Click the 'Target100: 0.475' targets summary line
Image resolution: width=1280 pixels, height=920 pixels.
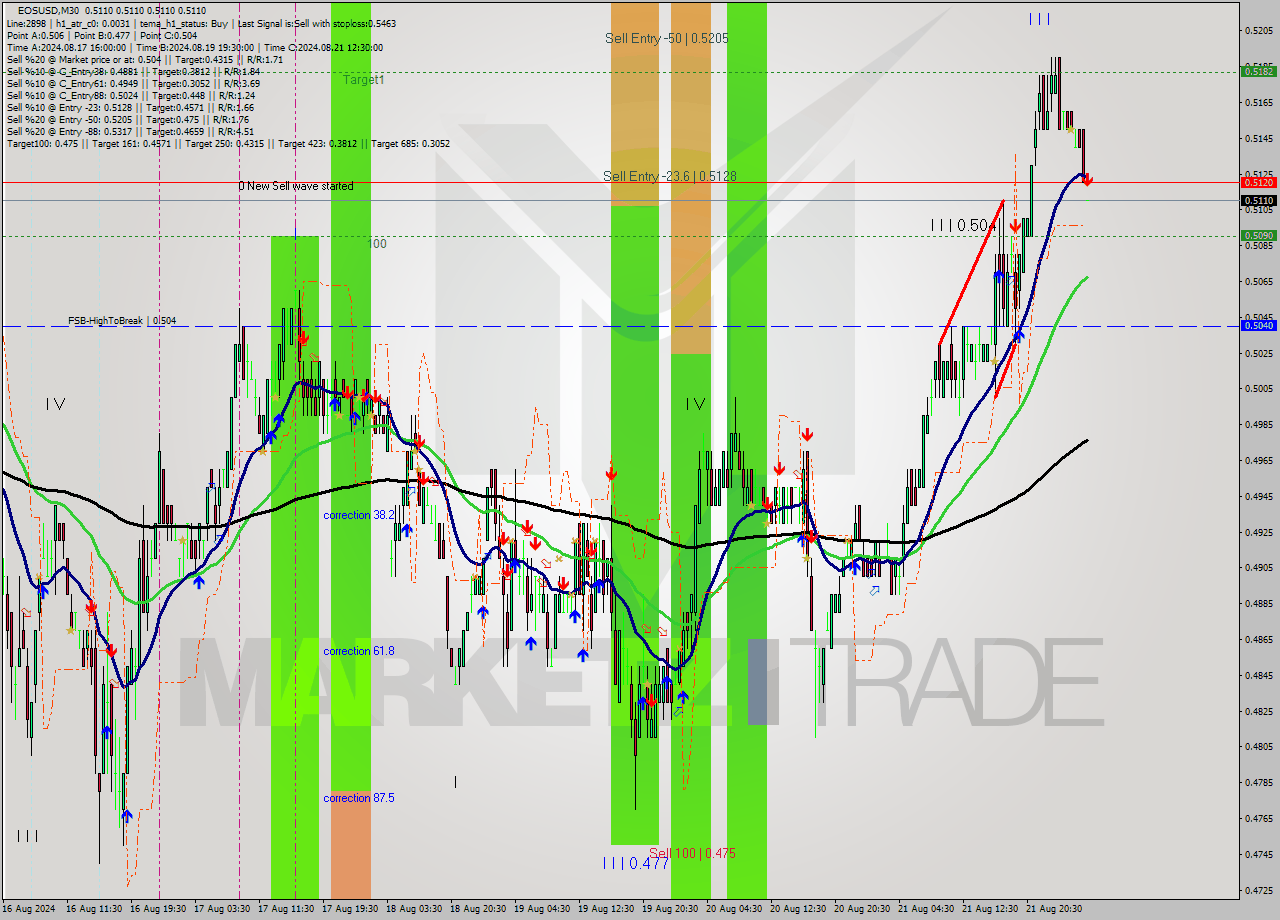coord(228,143)
